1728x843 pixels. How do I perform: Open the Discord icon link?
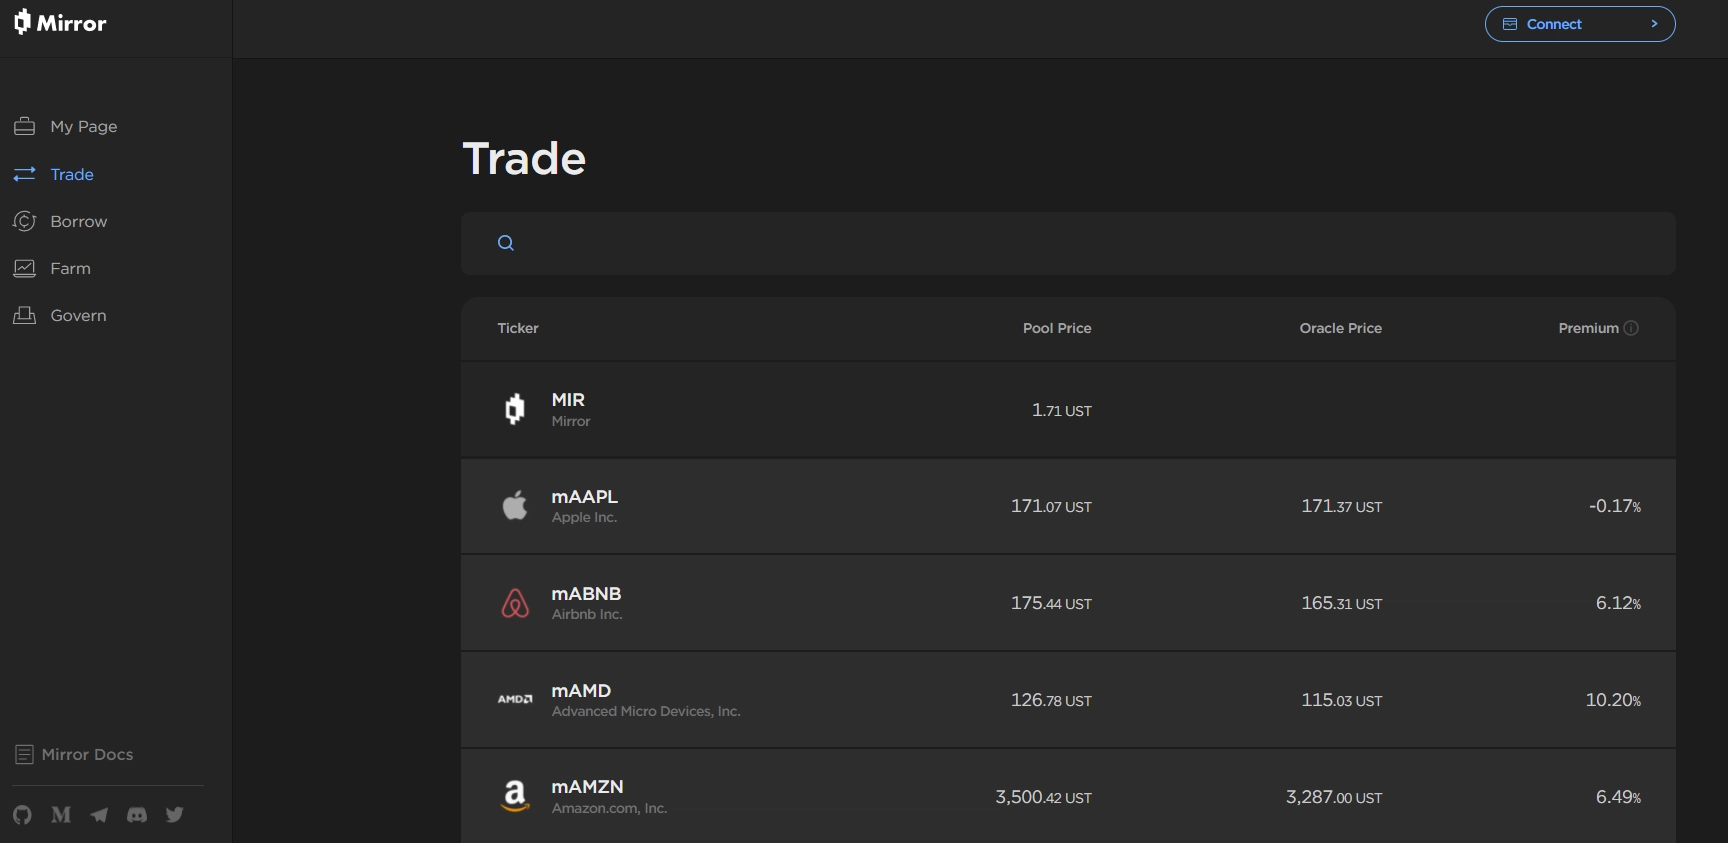(137, 815)
